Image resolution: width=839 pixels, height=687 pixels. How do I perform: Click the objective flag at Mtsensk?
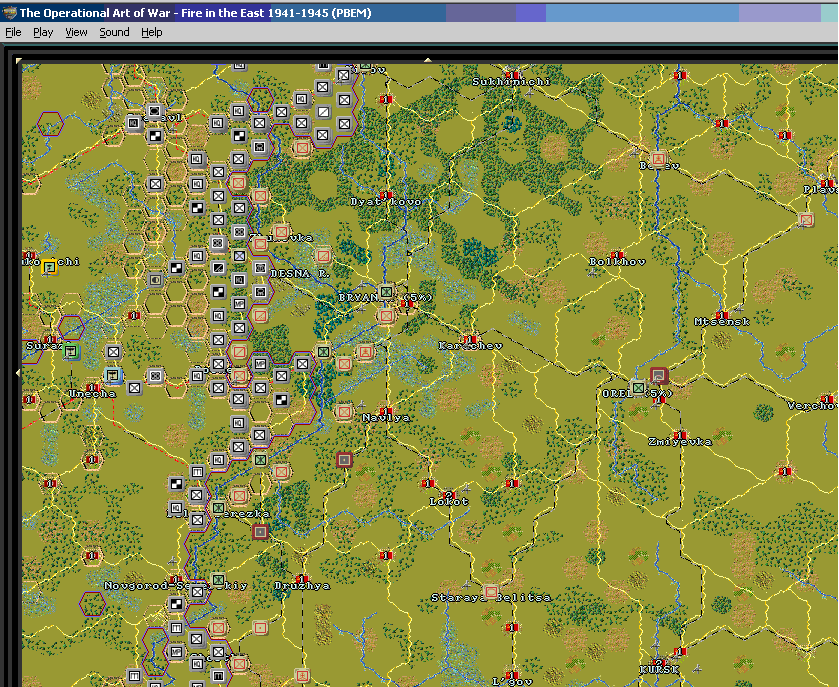pyautogui.click(x=721, y=315)
